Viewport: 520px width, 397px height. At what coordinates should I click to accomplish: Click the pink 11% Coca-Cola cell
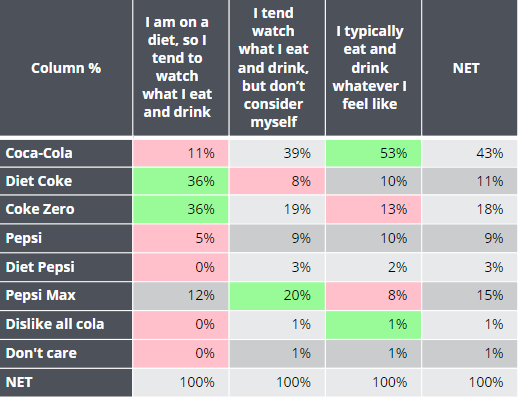coord(181,153)
